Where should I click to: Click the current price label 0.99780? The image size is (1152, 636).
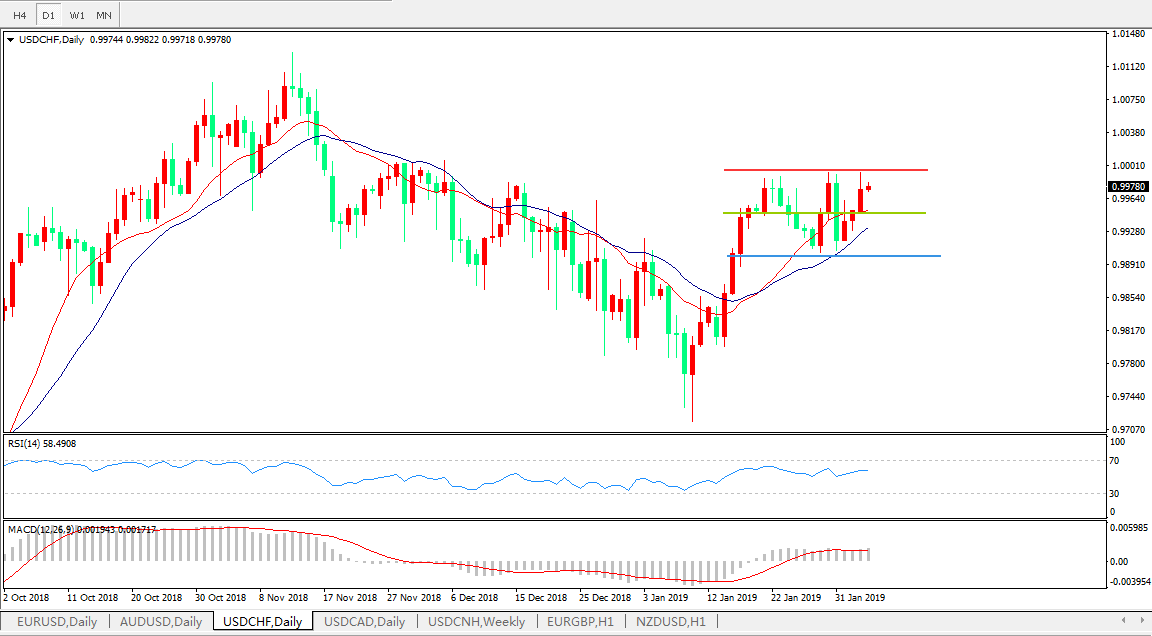(1129, 186)
